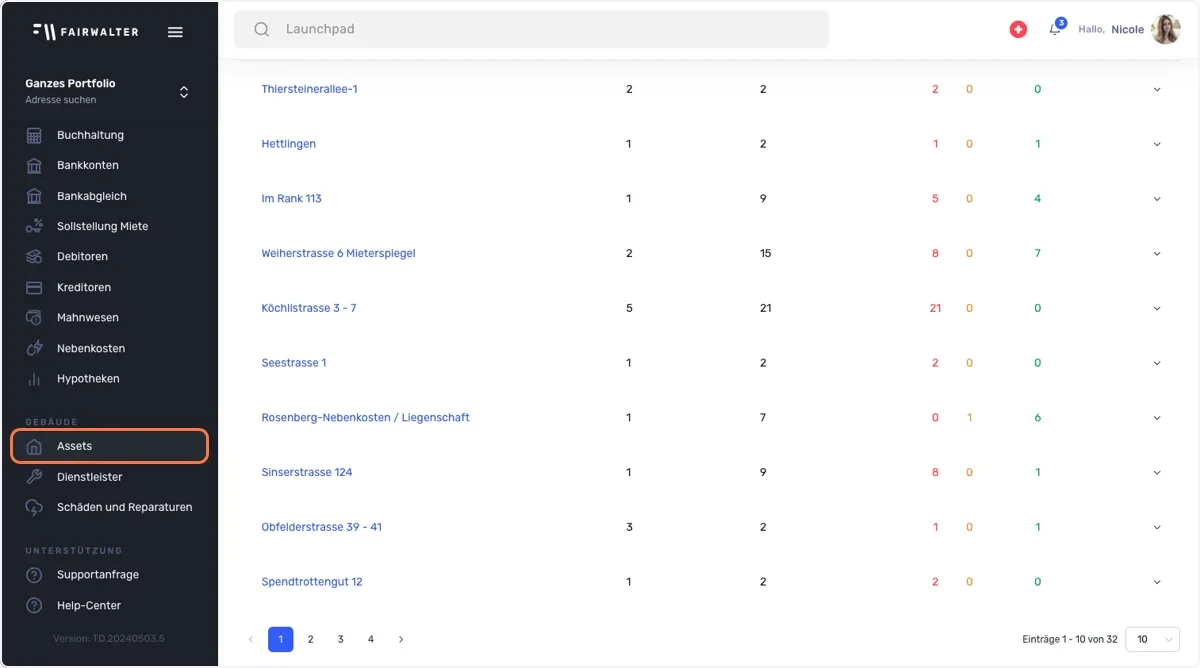The width and height of the screenshot is (1200, 668).
Task: Open the Ganzes Portfolio selector
Action: click(x=108, y=91)
